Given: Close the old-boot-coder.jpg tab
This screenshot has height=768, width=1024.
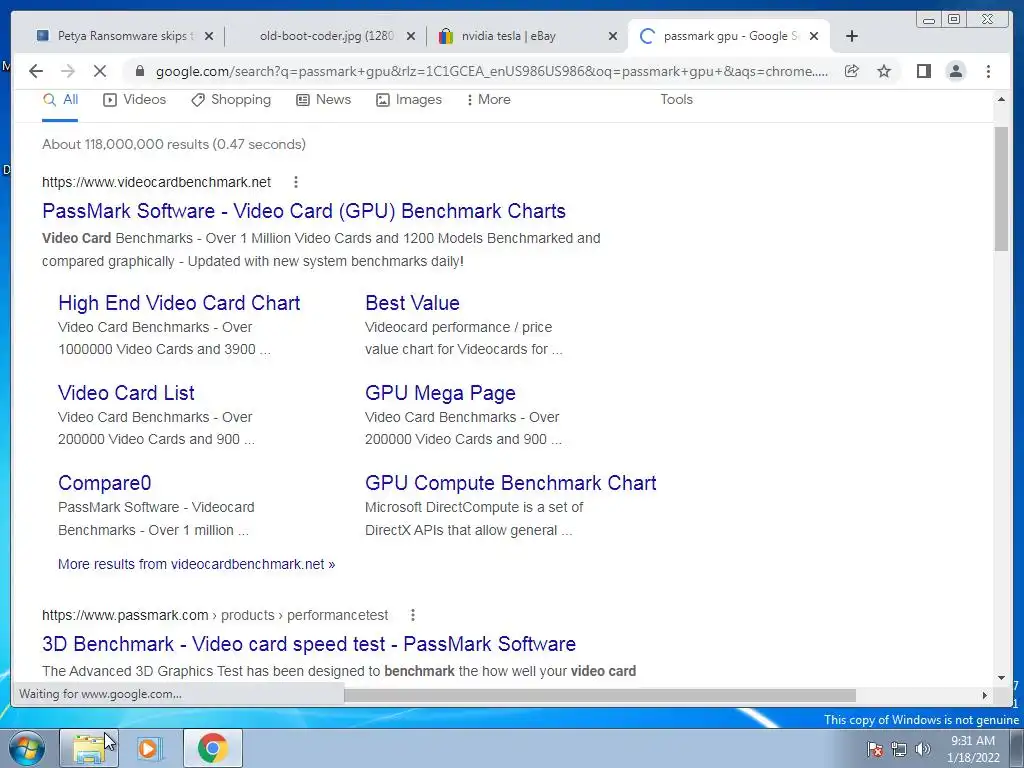Looking at the screenshot, I should pyautogui.click(x=411, y=36).
